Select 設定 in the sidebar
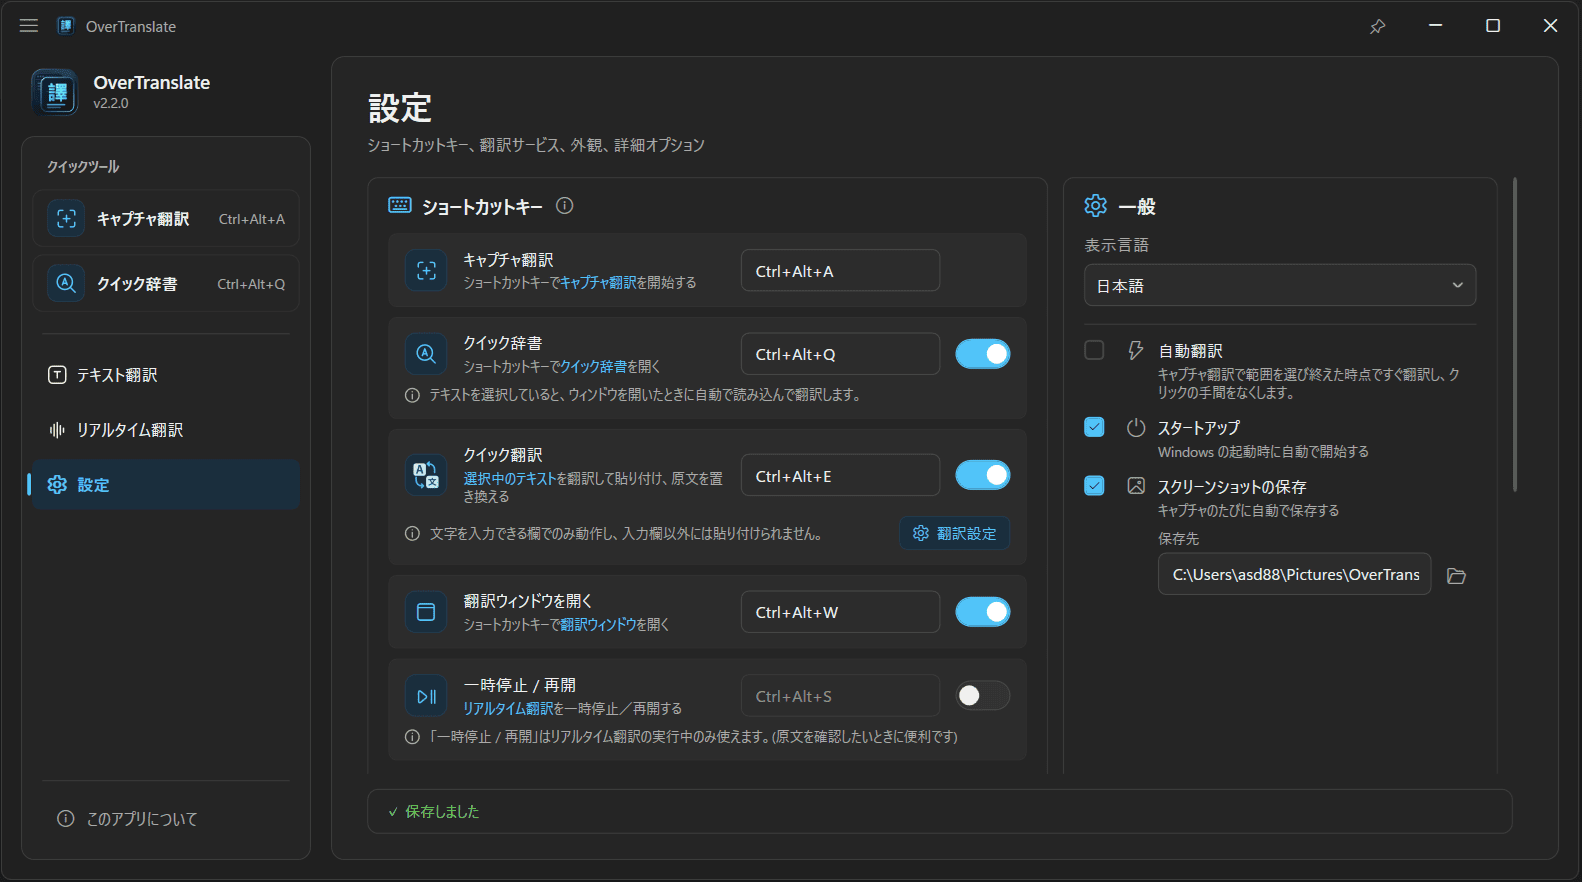Viewport: 1582px width, 882px height. click(x=166, y=485)
